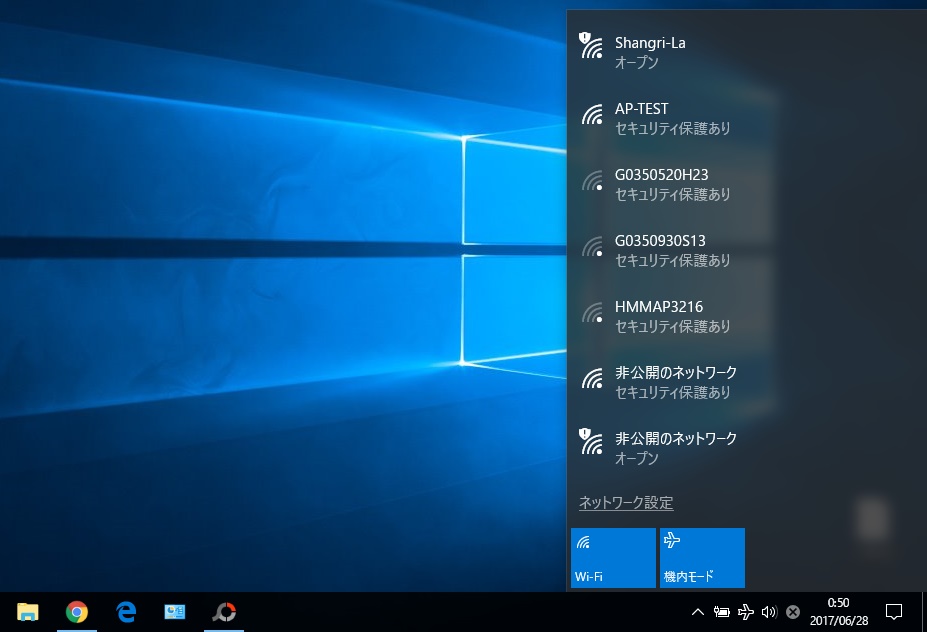This screenshot has height=632, width=927.
Task: Show hidden system tray icons
Action: click(x=698, y=612)
